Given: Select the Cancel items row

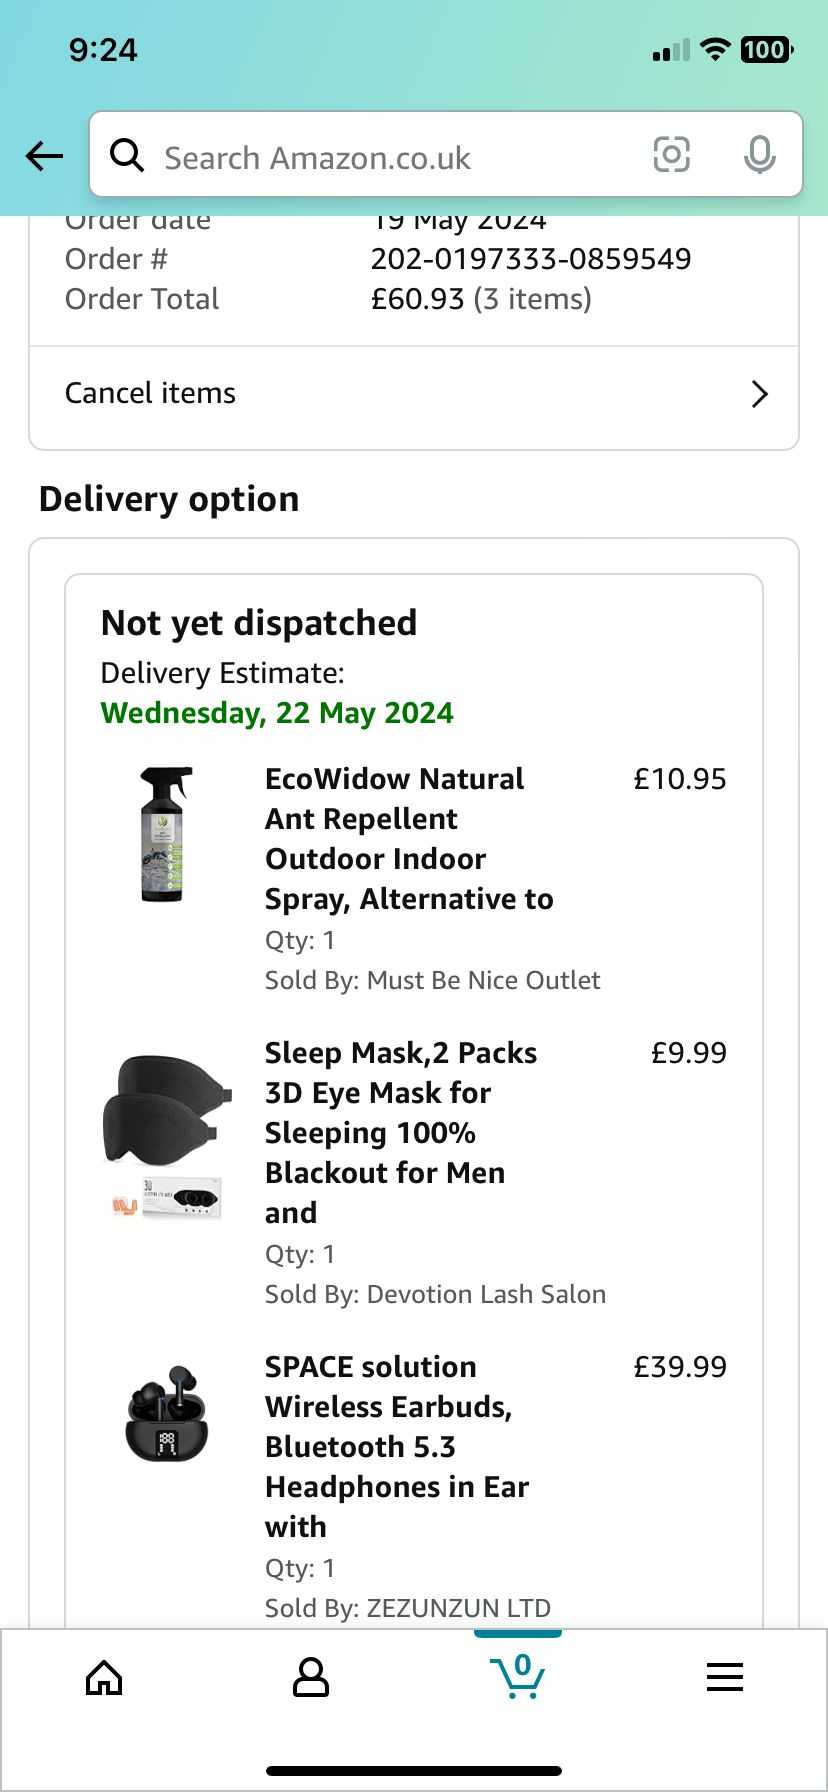Looking at the screenshot, I should 414,394.
